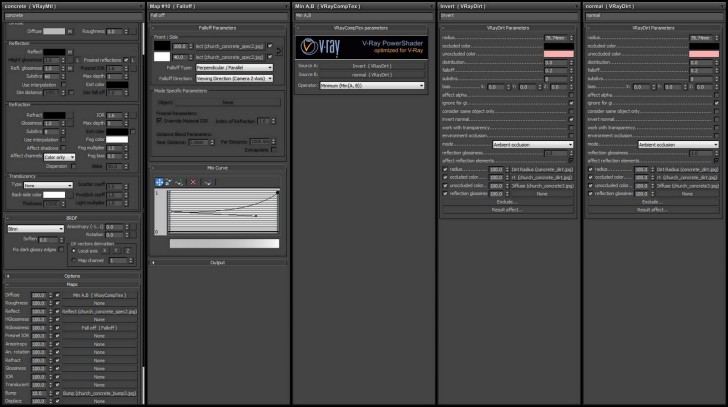Select the Move tool in Mix Curve toolbar
Viewport: 728px width, 407px height.
point(159,182)
